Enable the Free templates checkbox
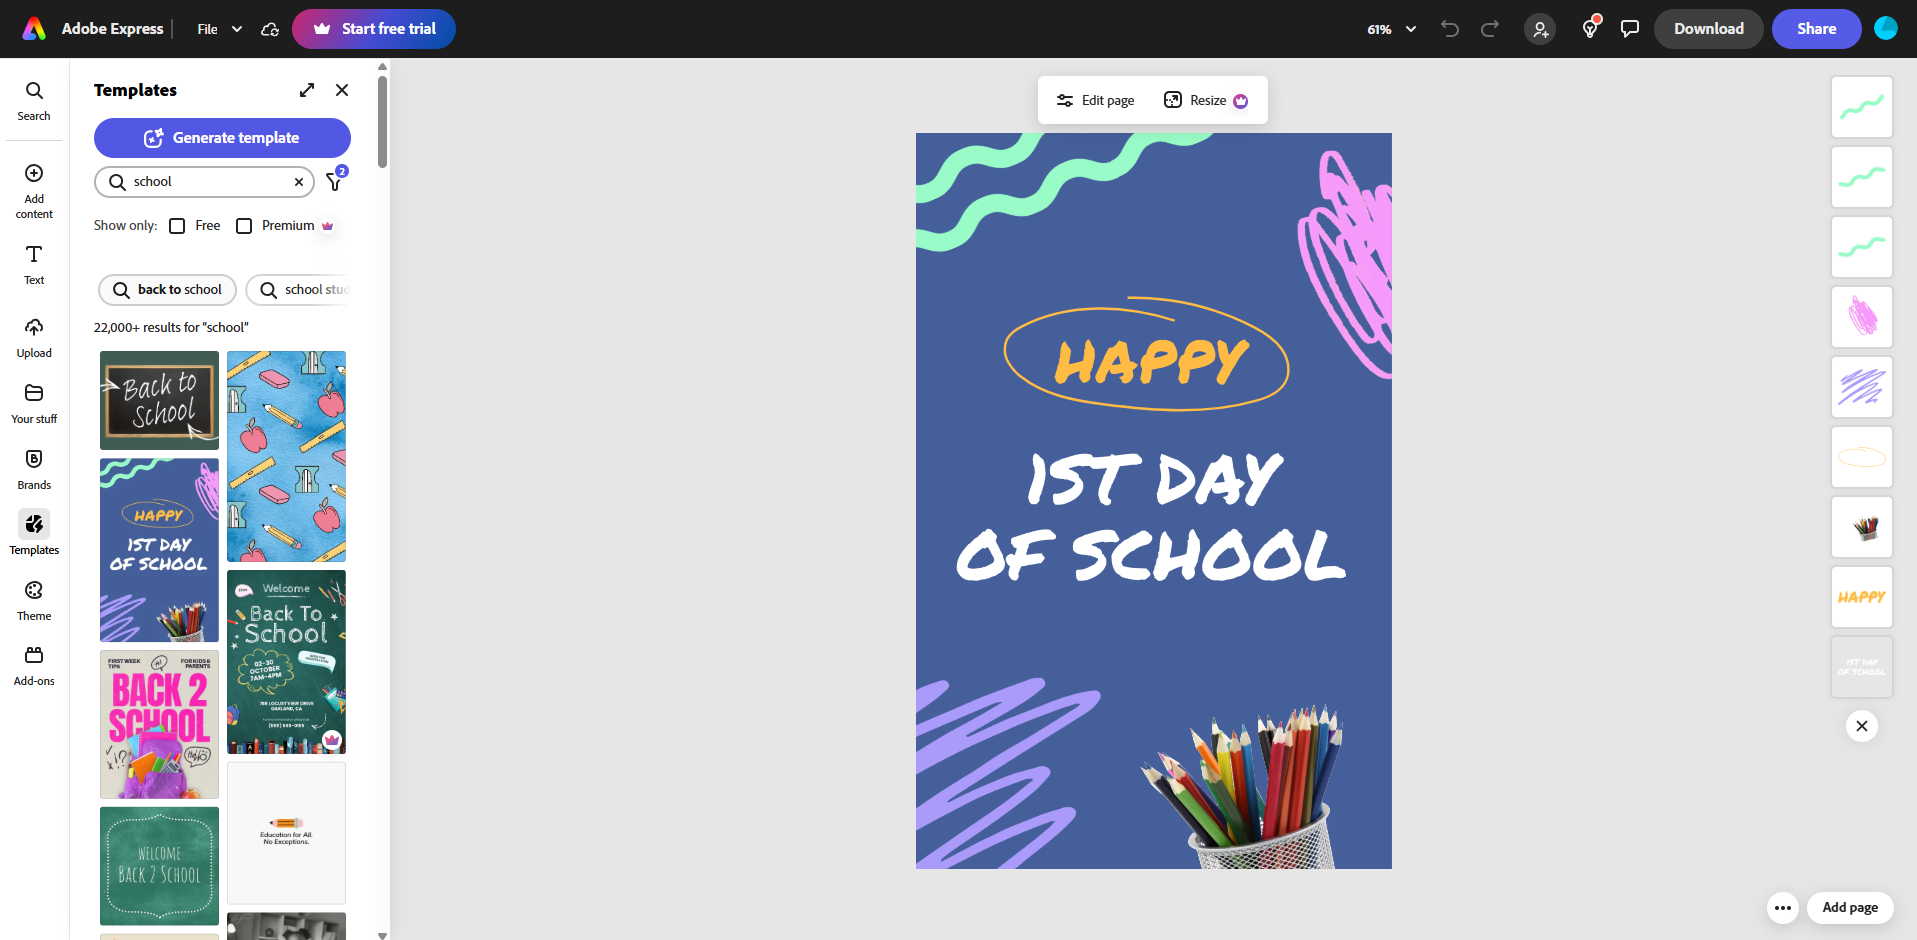The width and height of the screenshot is (1917, 940). coord(177,225)
